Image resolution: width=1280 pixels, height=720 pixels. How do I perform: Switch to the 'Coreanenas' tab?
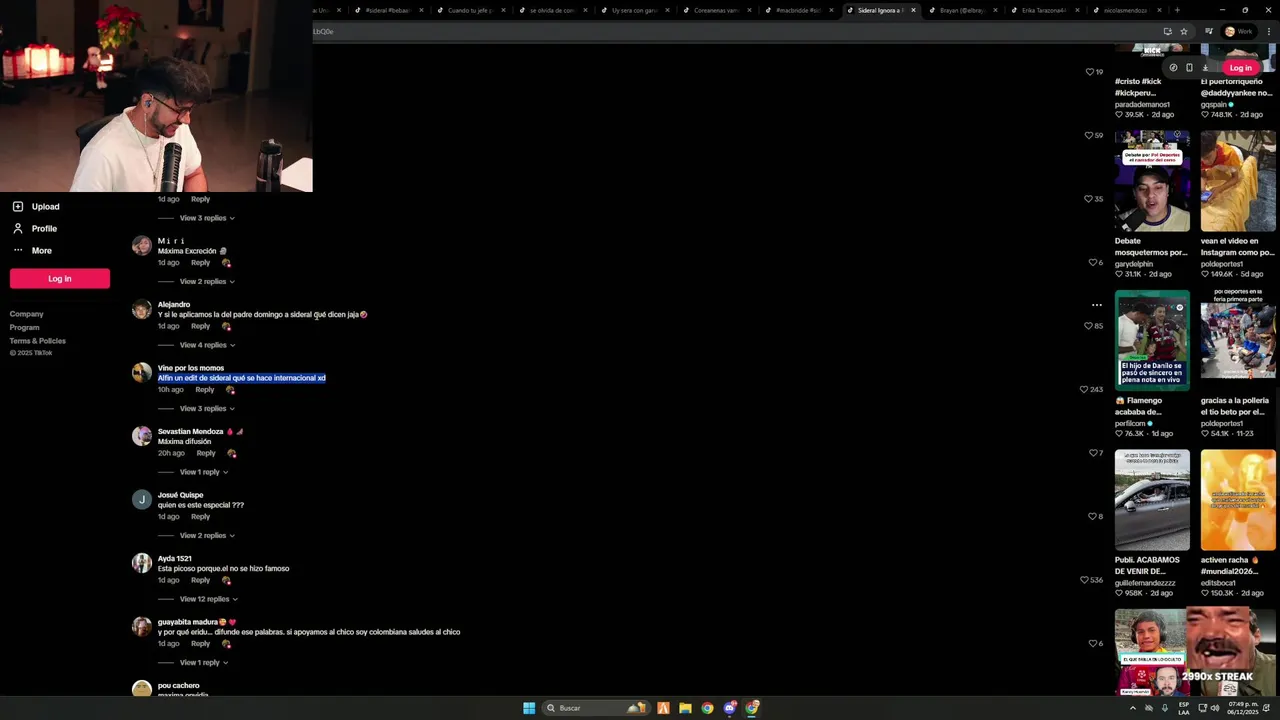(716, 10)
